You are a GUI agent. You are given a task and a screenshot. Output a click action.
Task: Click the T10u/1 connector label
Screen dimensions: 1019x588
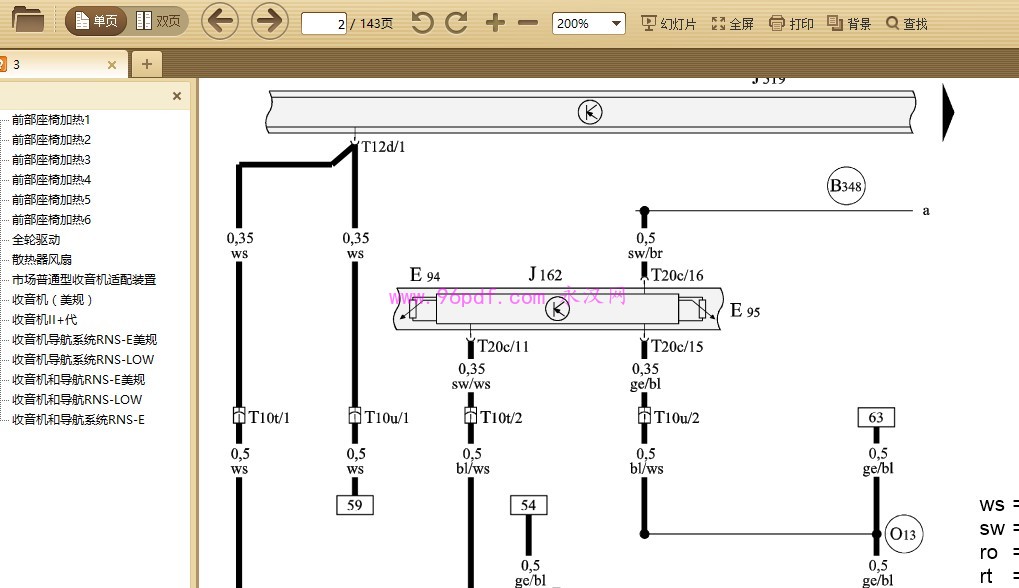(x=387, y=417)
